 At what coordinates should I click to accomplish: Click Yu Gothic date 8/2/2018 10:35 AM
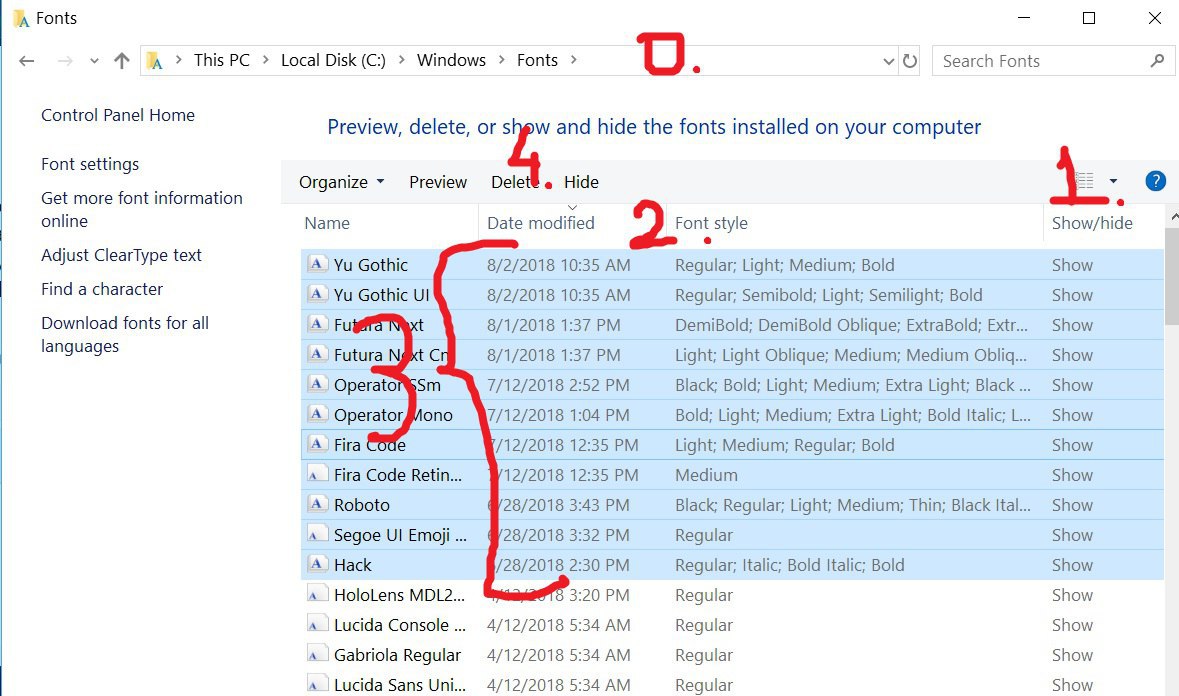tap(559, 265)
